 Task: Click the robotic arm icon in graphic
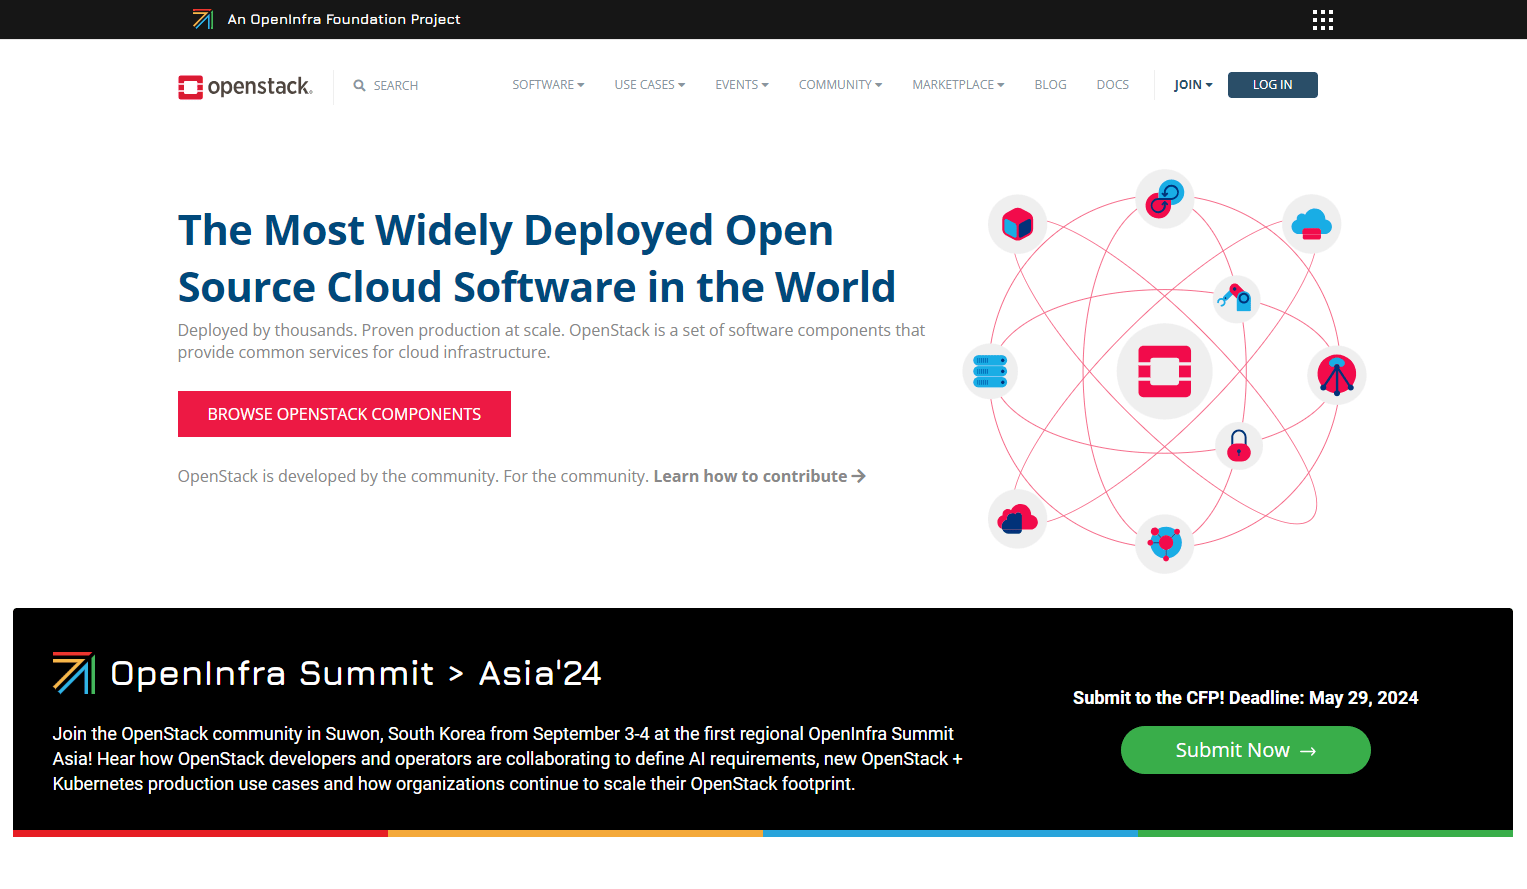(1235, 298)
